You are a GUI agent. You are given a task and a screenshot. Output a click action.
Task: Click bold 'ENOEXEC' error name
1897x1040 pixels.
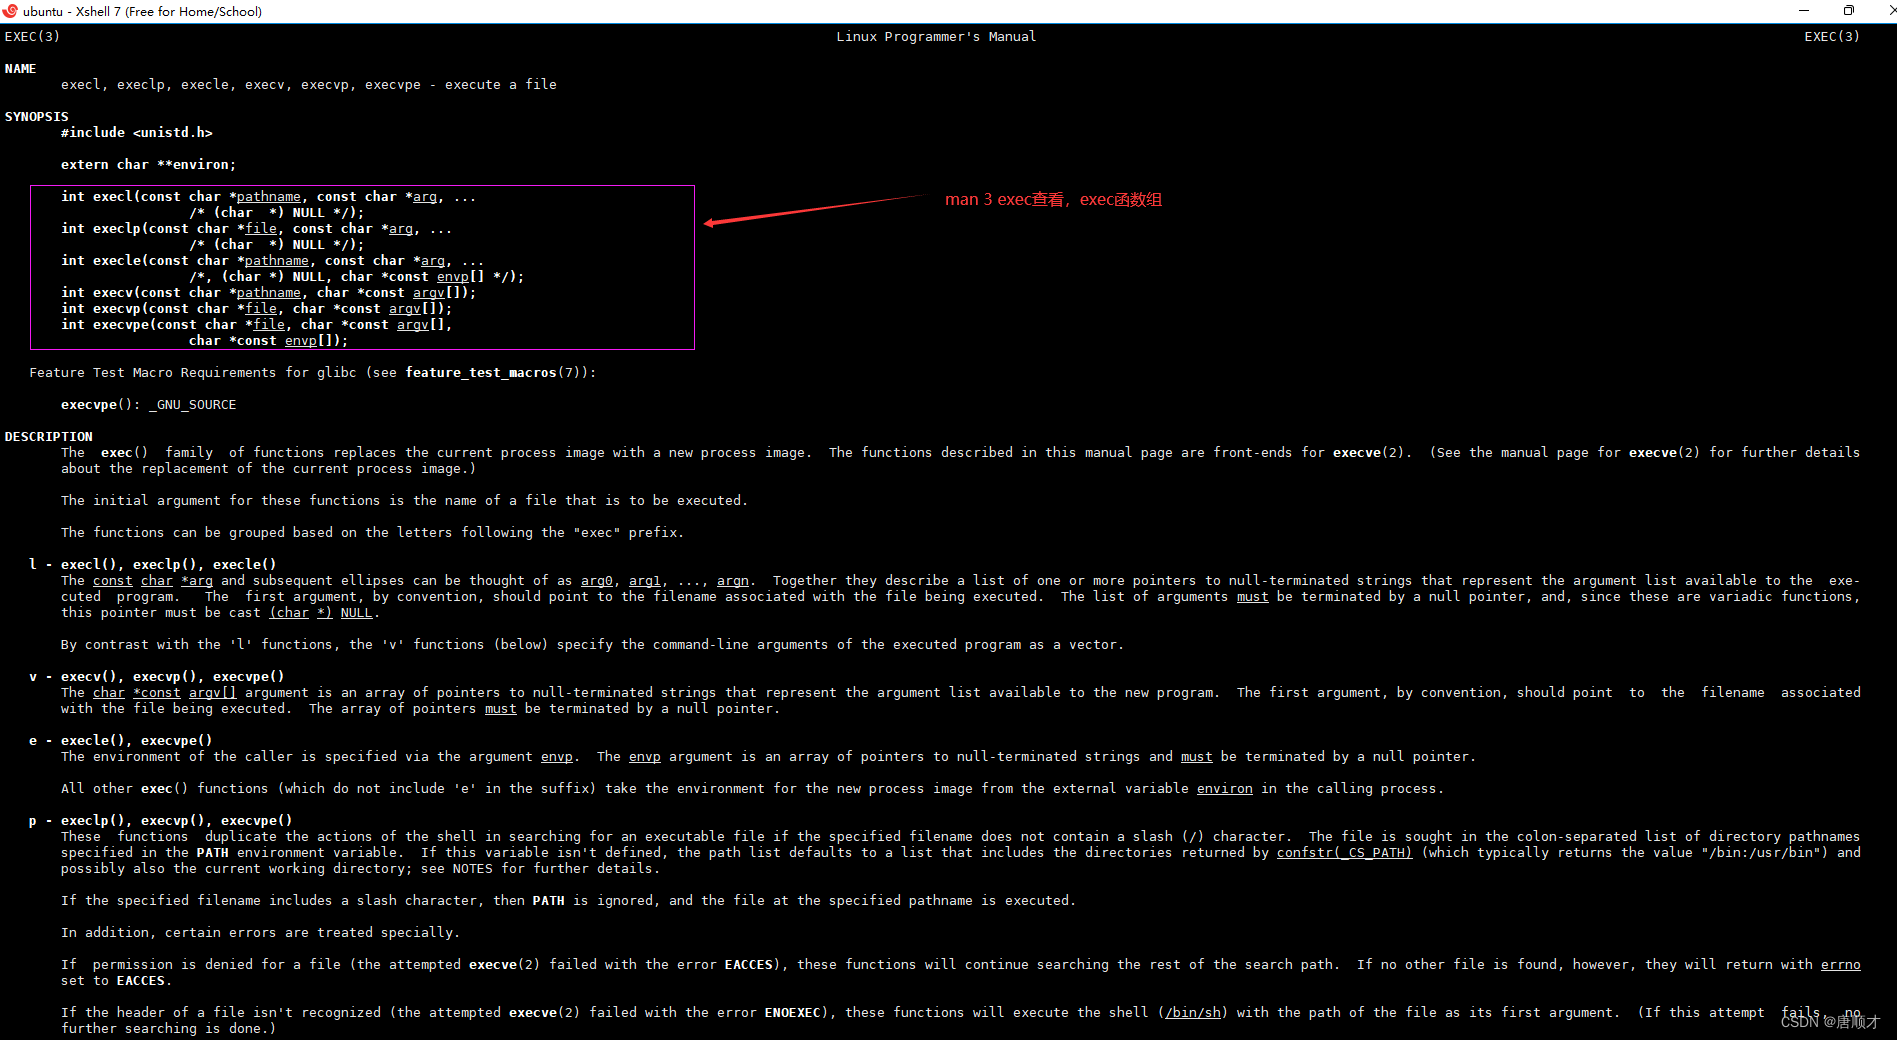[x=793, y=1013]
